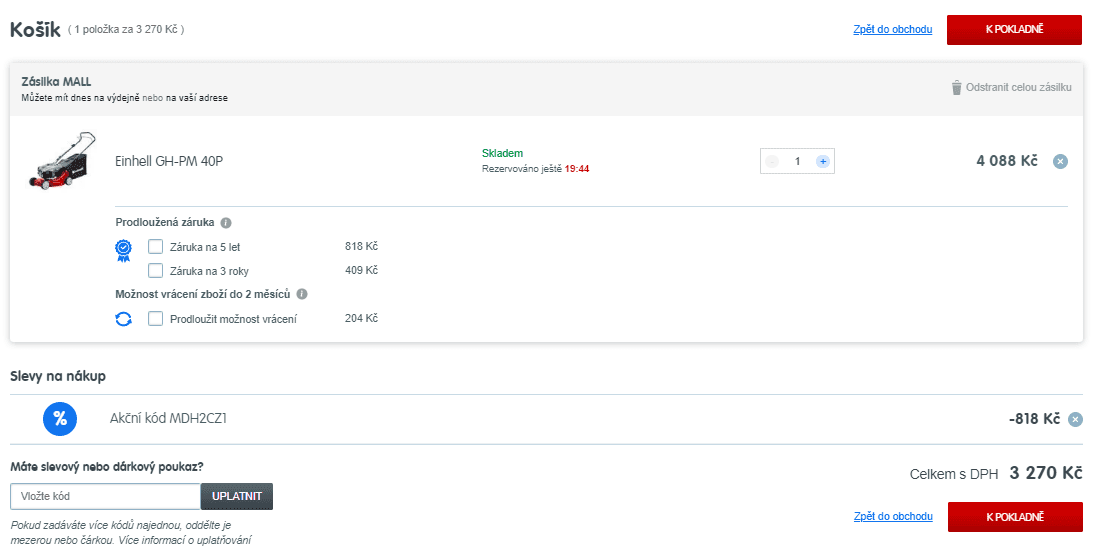1095x546 pixels.
Task: Enable the Záruka na 5 let checkbox
Action: click(x=155, y=247)
